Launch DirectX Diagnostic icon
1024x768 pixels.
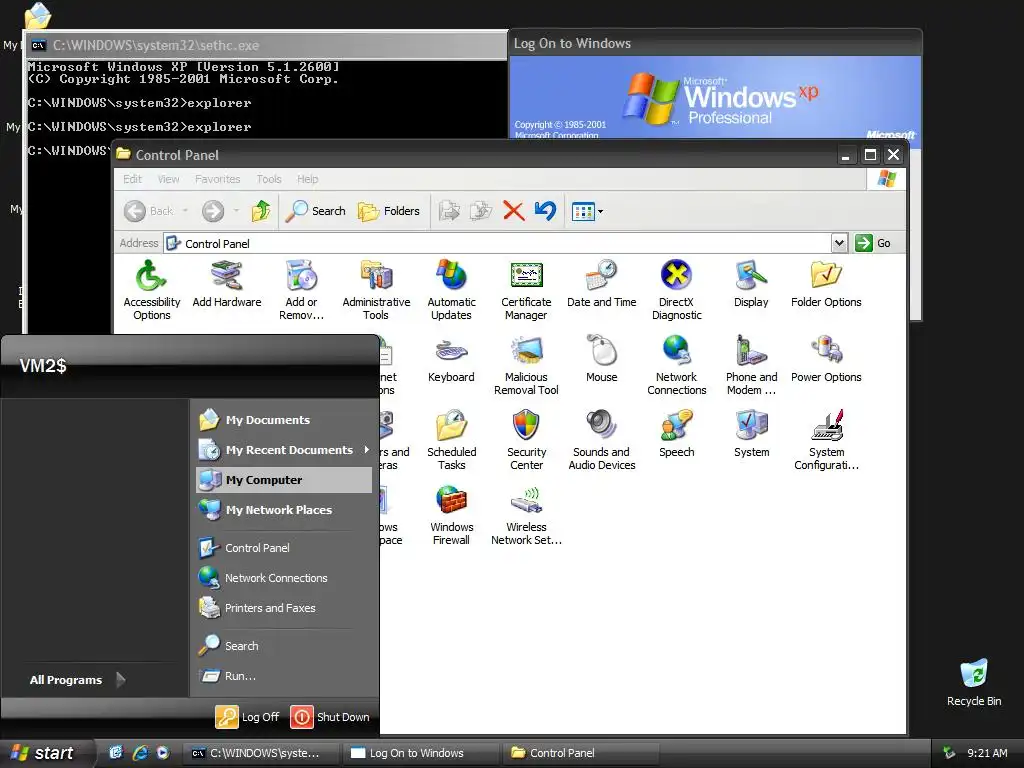[677, 291]
